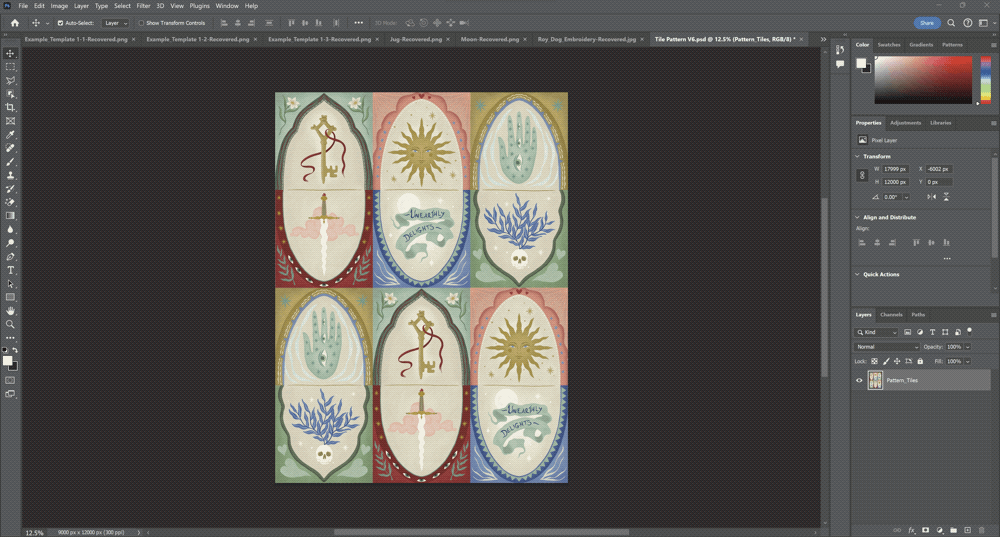This screenshot has width=1000, height=537.
Task: Enable Show Transform Controls checkbox
Action: tap(141, 23)
